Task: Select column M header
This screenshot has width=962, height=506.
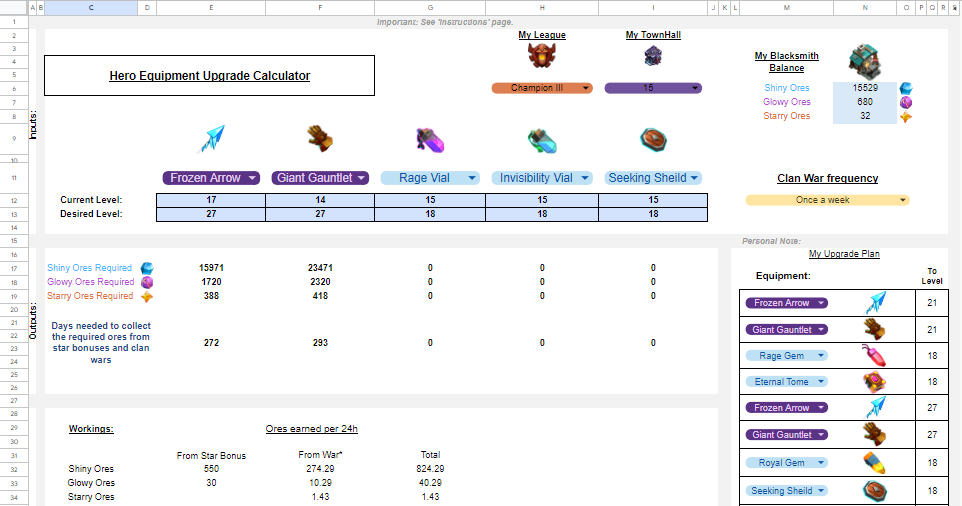Action: tap(787, 7)
